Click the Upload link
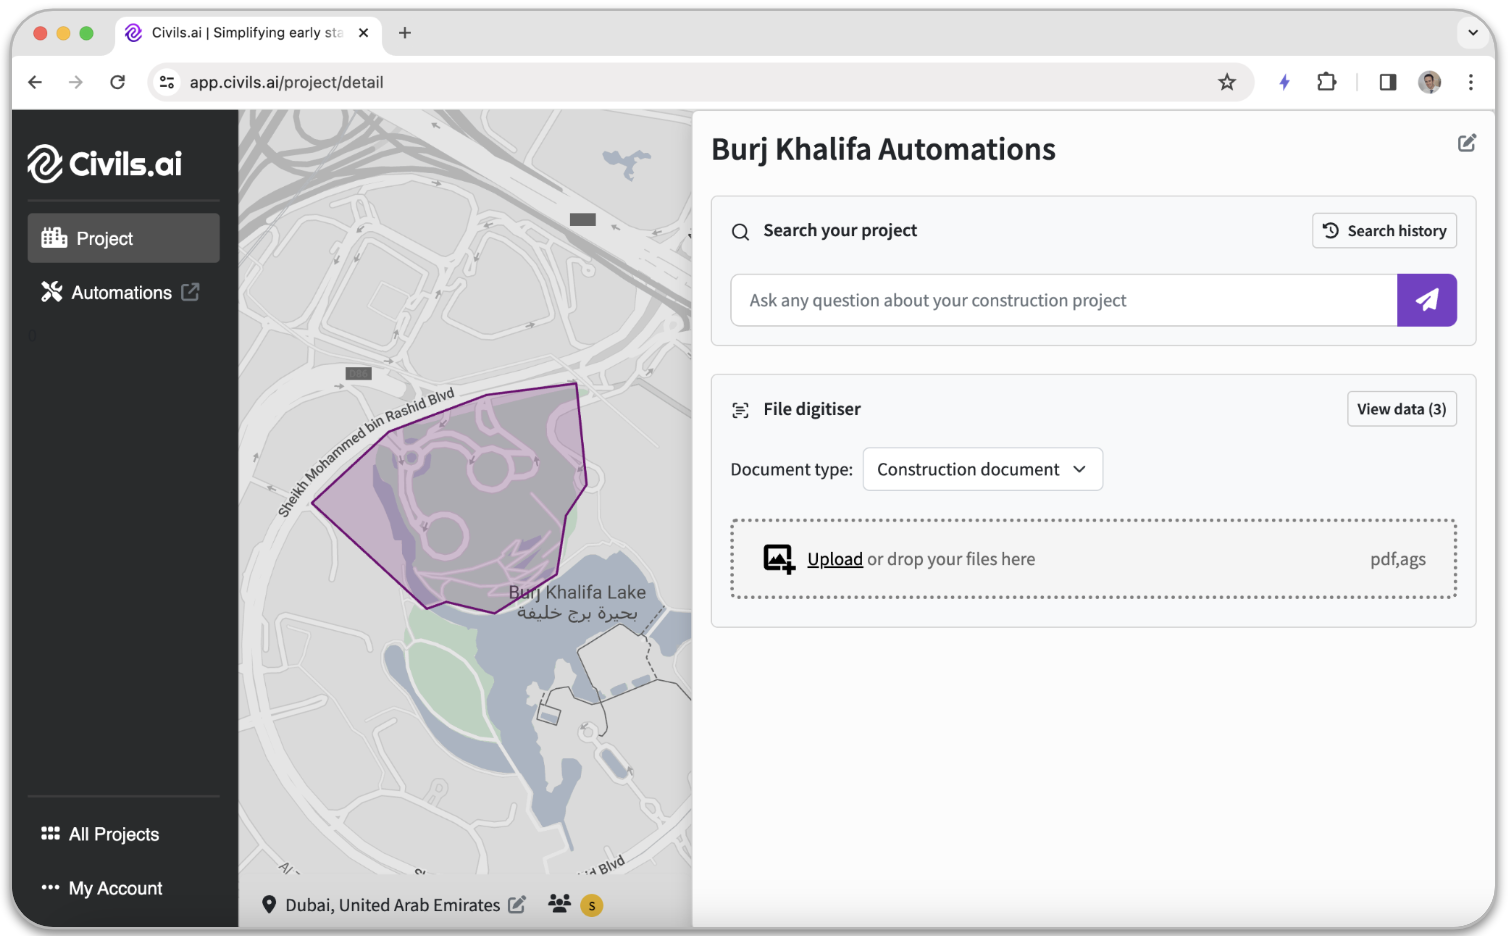Viewport: 1508px width, 936px height. [x=835, y=559]
